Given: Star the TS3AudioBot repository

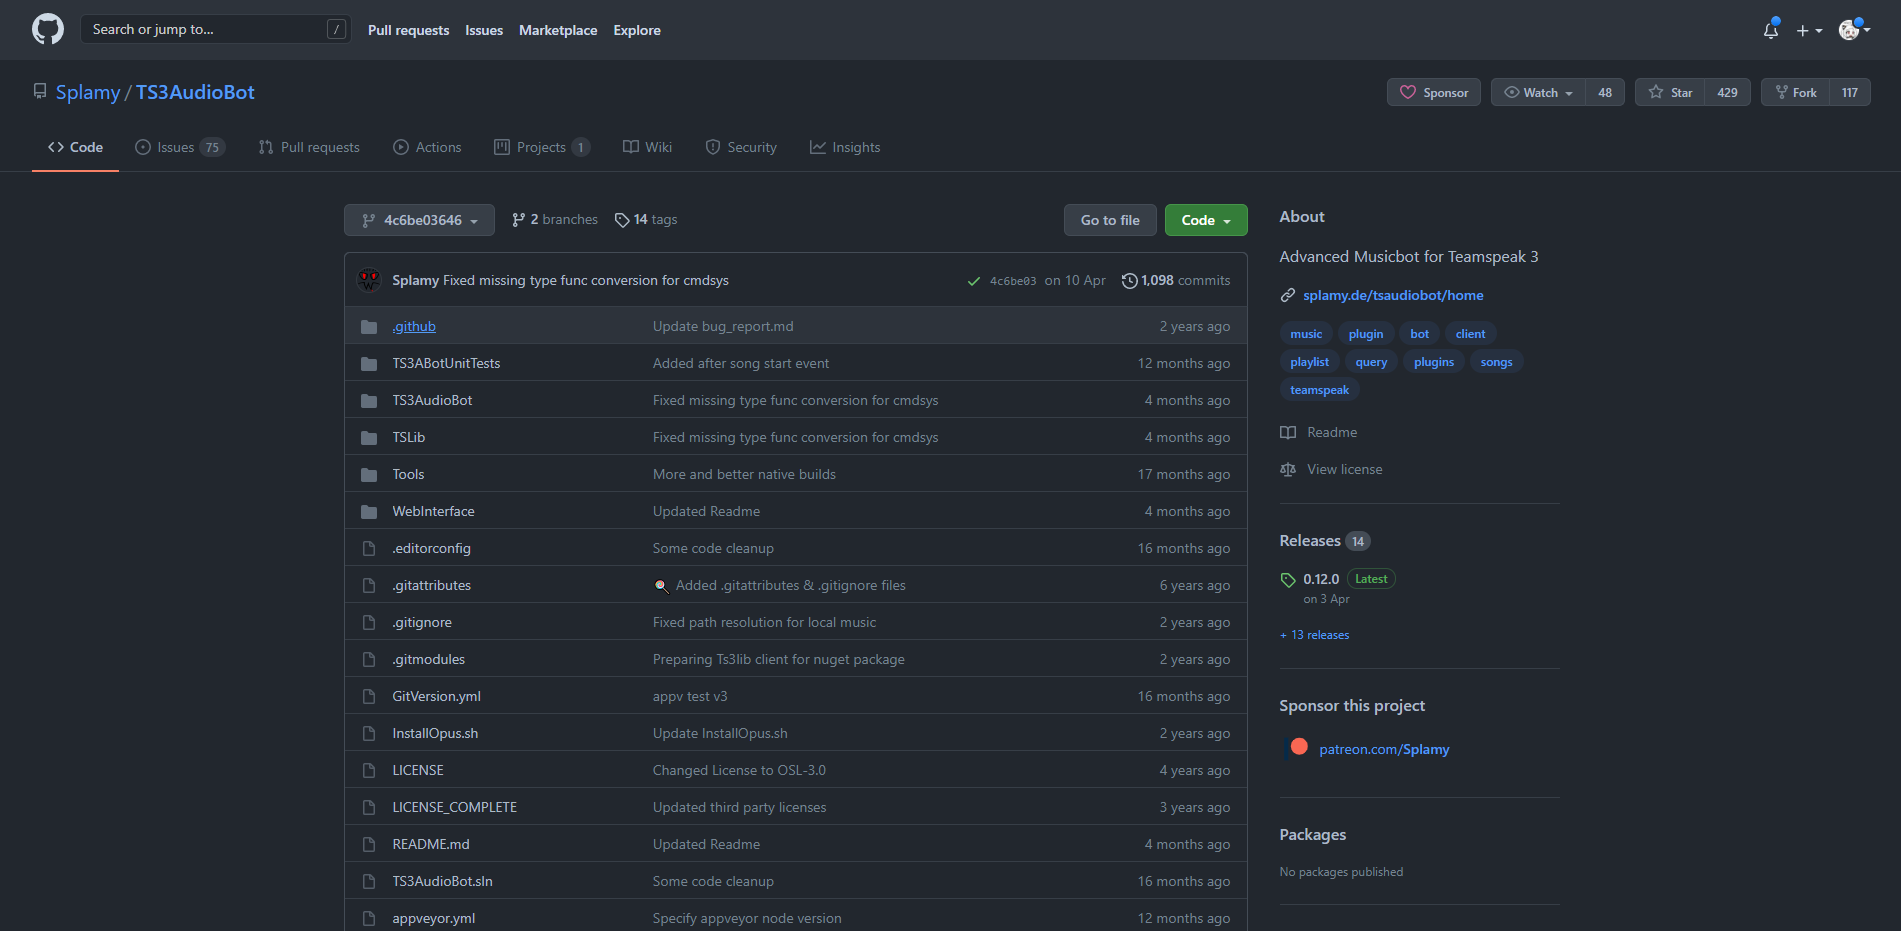Looking at the screenshot, I should pyautogui.click(x=1670, y=92).
